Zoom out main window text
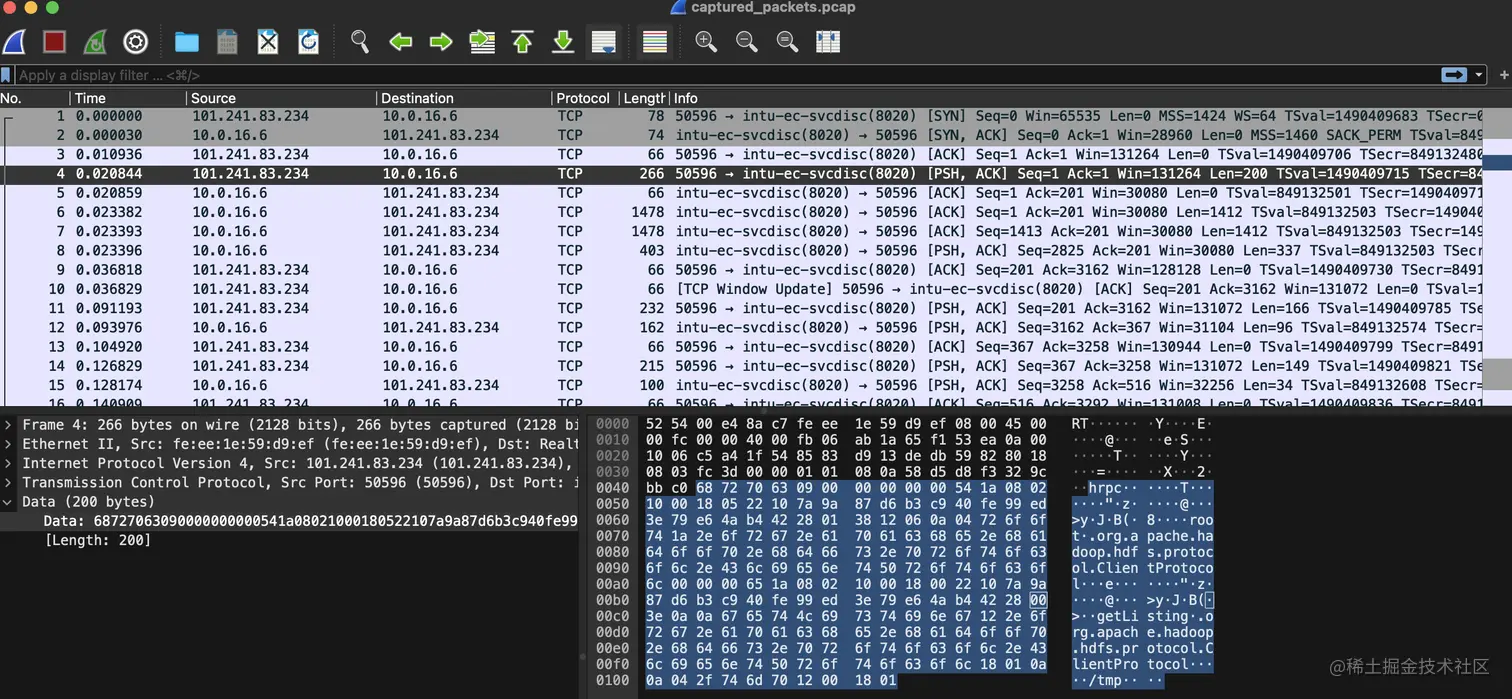1512x699 pixels. point(746,42)
